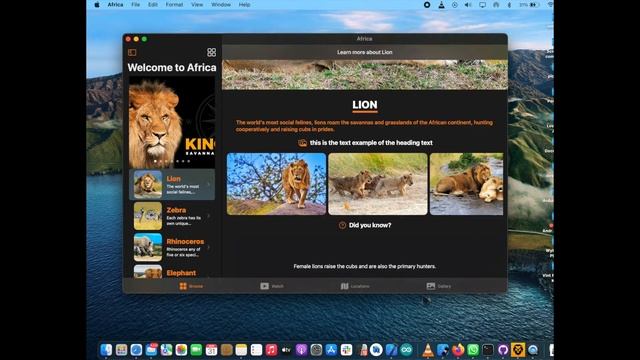Screen dimensions: 640x360
Task: Open App Store from the Dock
Action: point(331,350)
